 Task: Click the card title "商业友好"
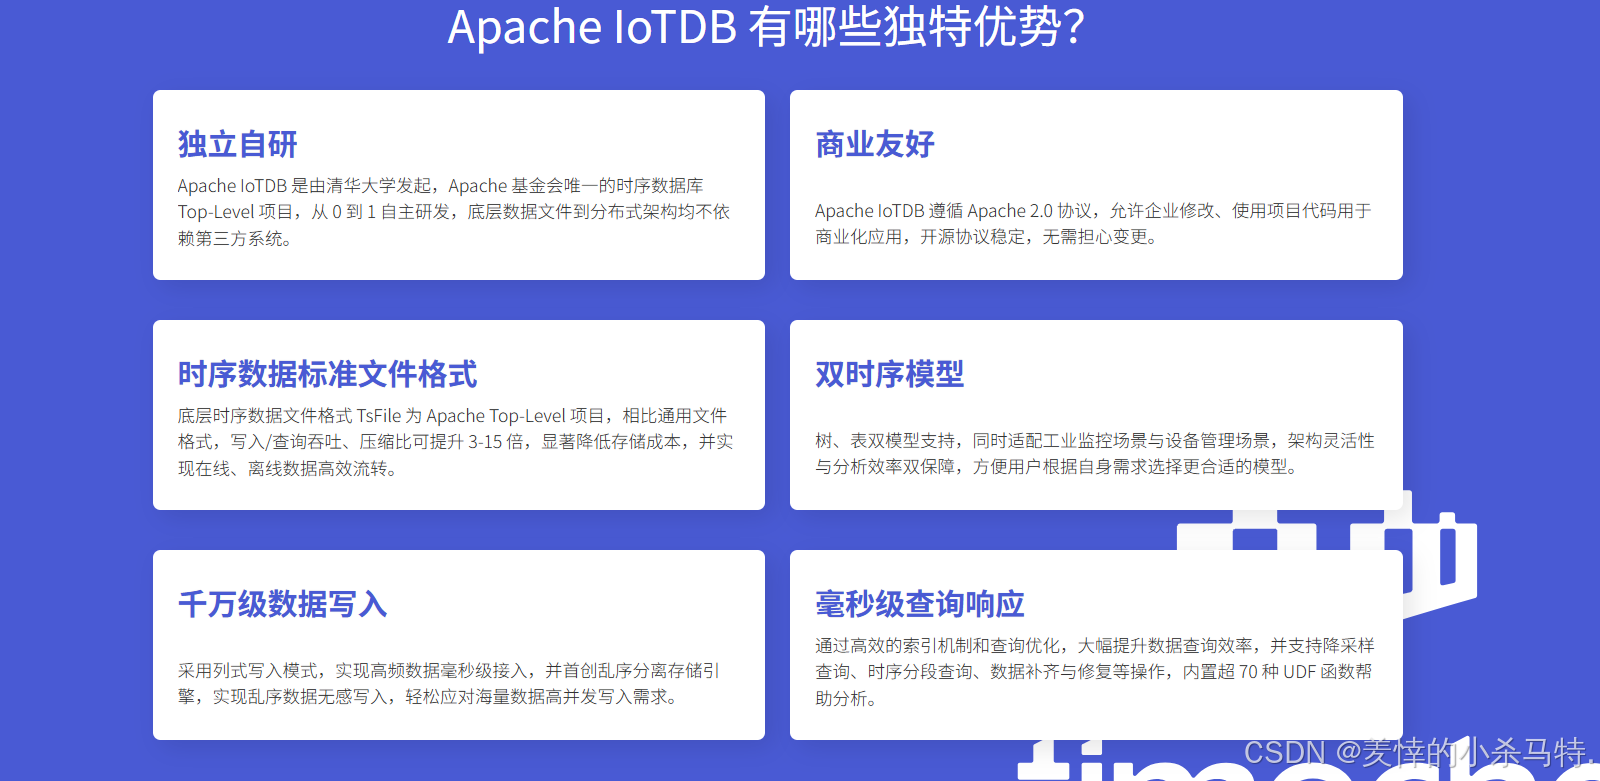875,144
